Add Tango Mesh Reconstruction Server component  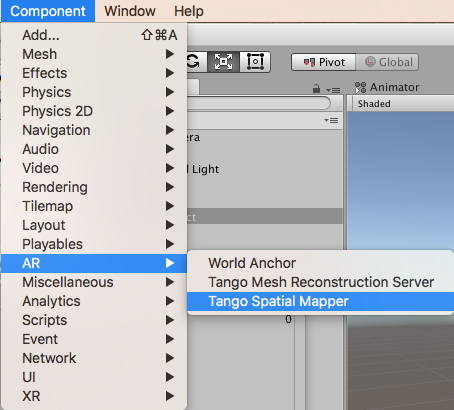click(x=320, y=282)
